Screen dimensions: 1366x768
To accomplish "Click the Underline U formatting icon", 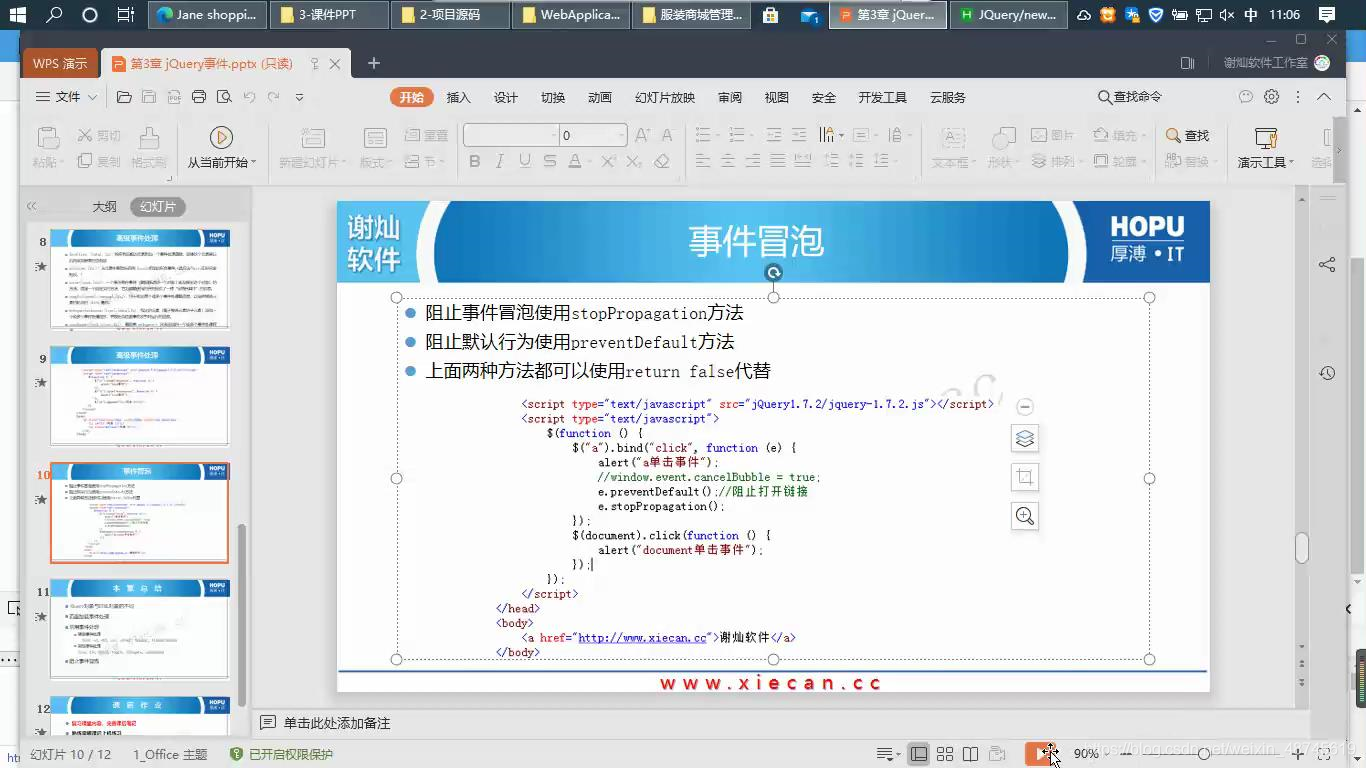I will [x=525, y=161].
